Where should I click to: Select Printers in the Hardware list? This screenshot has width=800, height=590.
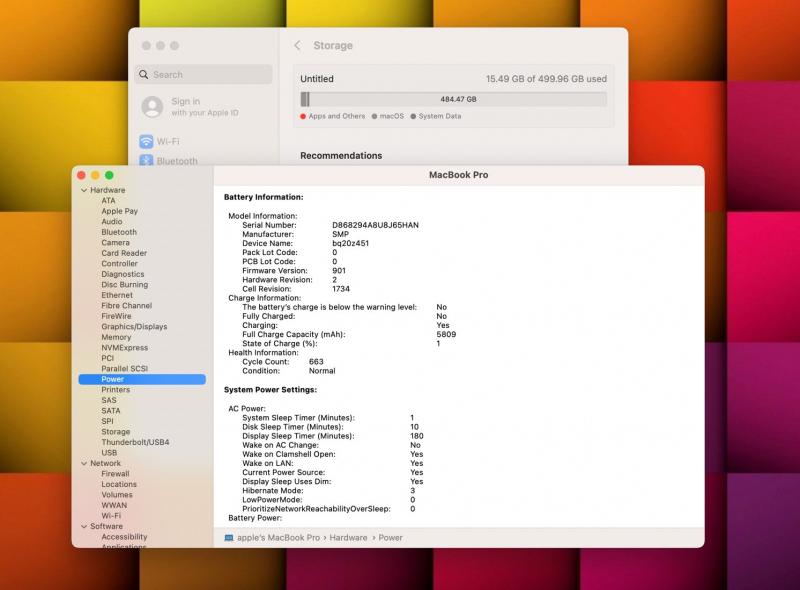point(115,389)
